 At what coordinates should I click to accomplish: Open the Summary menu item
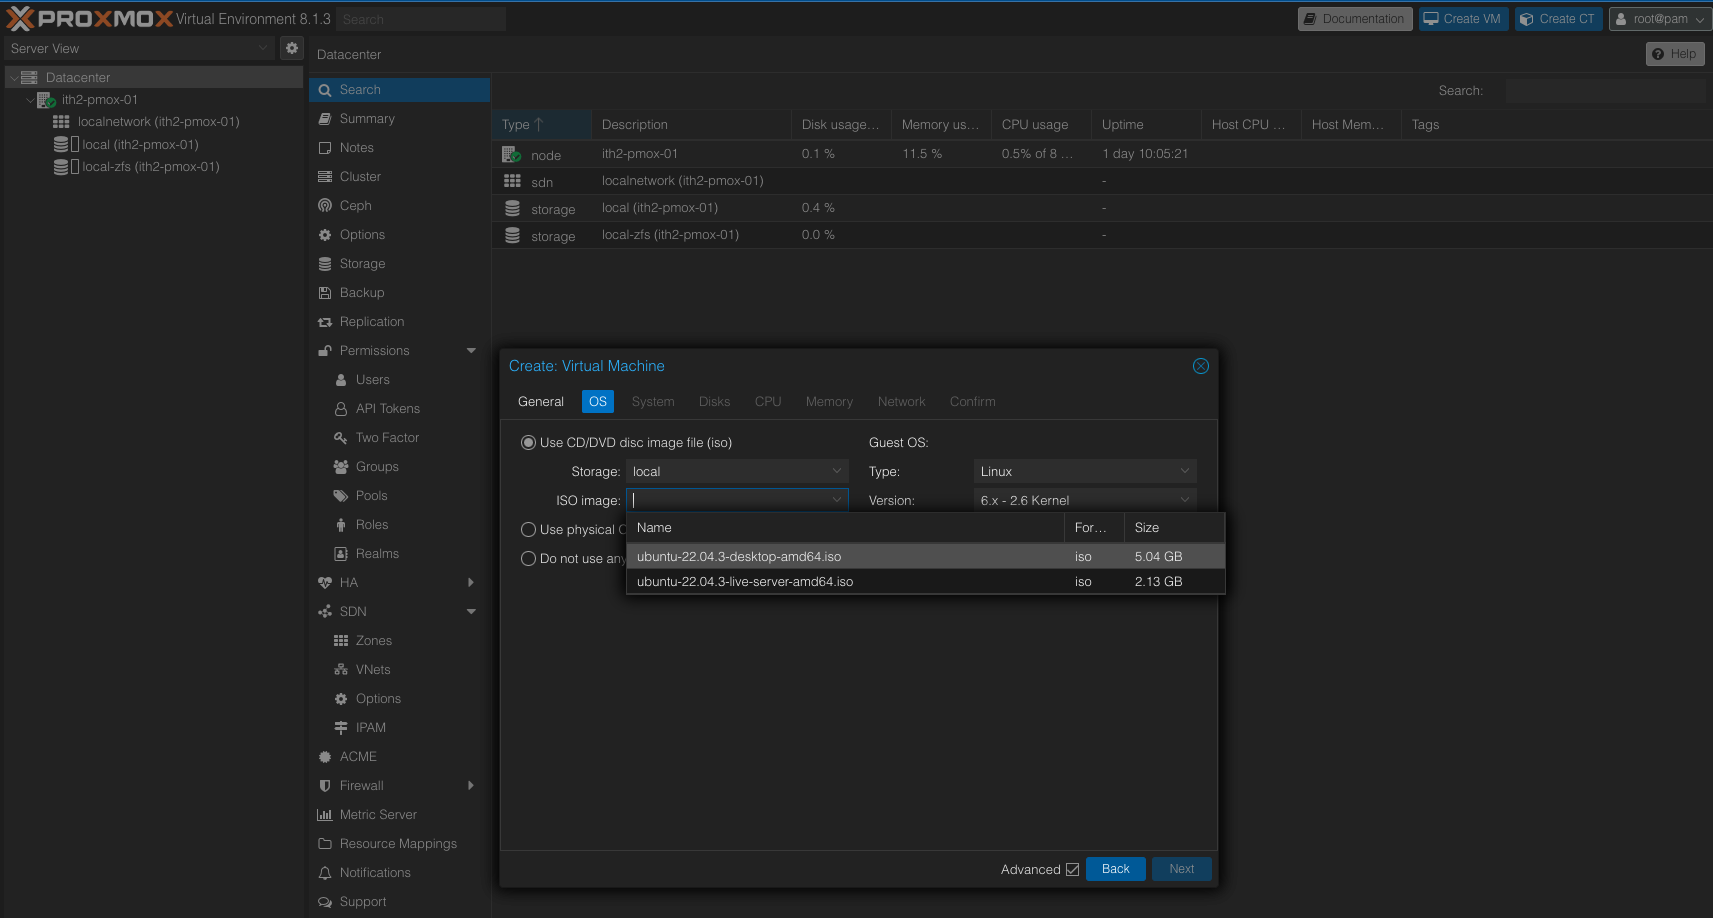(367, 119)
